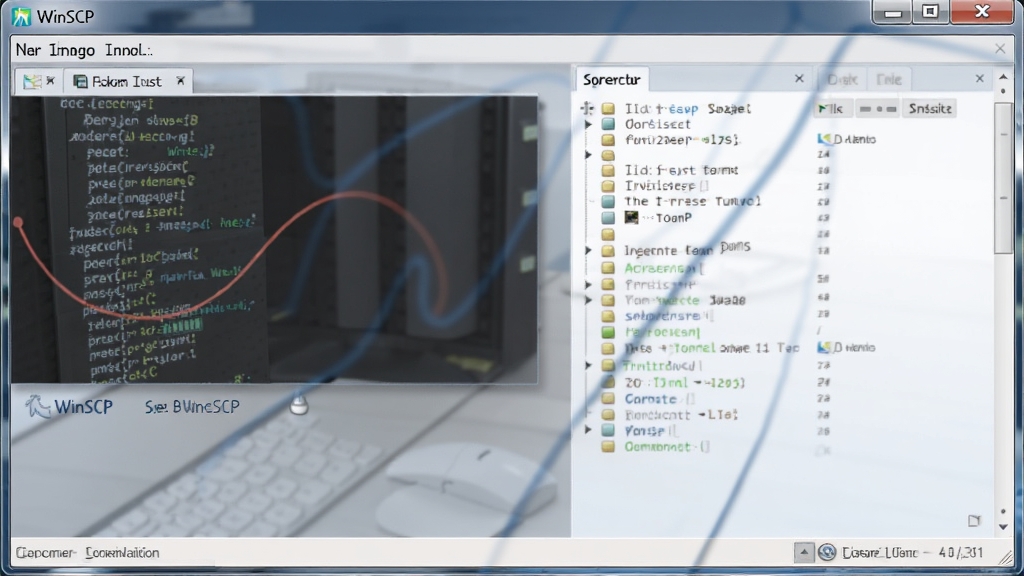Open the Ner menu
This screenshot has height=576, width=1024.
[x=28, y=50]
